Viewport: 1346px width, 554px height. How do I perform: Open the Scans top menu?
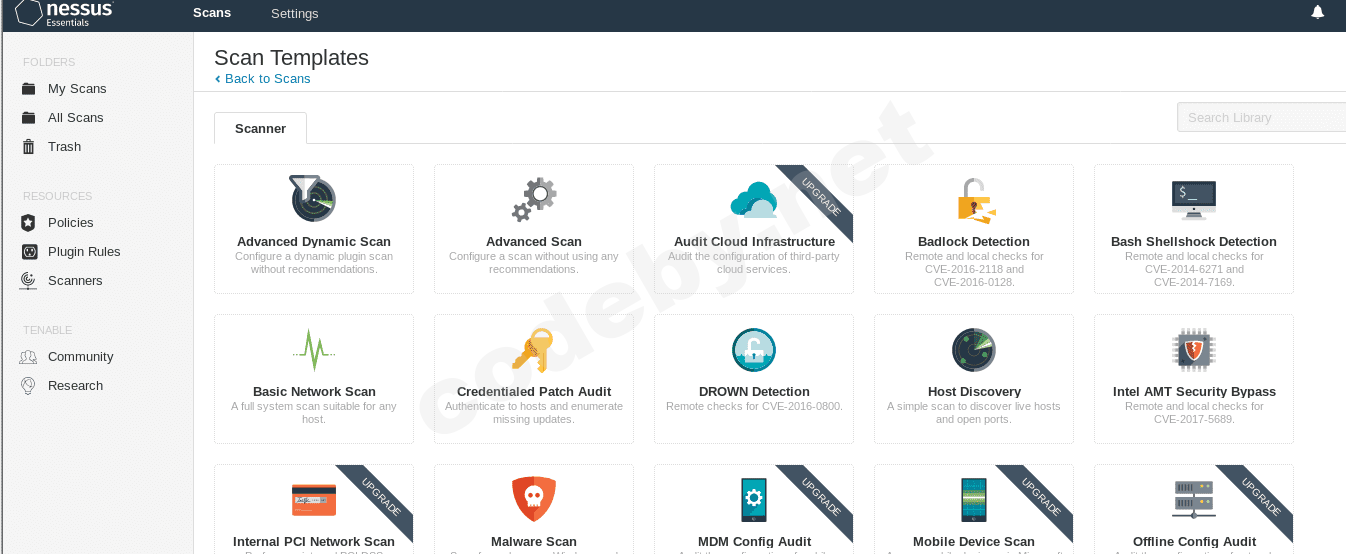pyautogui.click(x=212, y=13)
